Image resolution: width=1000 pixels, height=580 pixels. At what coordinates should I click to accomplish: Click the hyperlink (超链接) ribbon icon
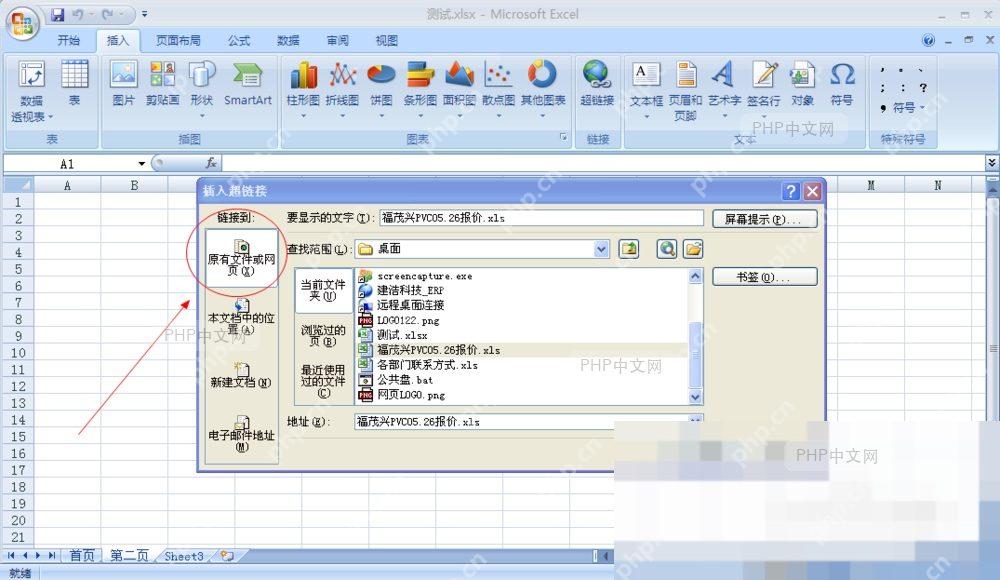597,83
